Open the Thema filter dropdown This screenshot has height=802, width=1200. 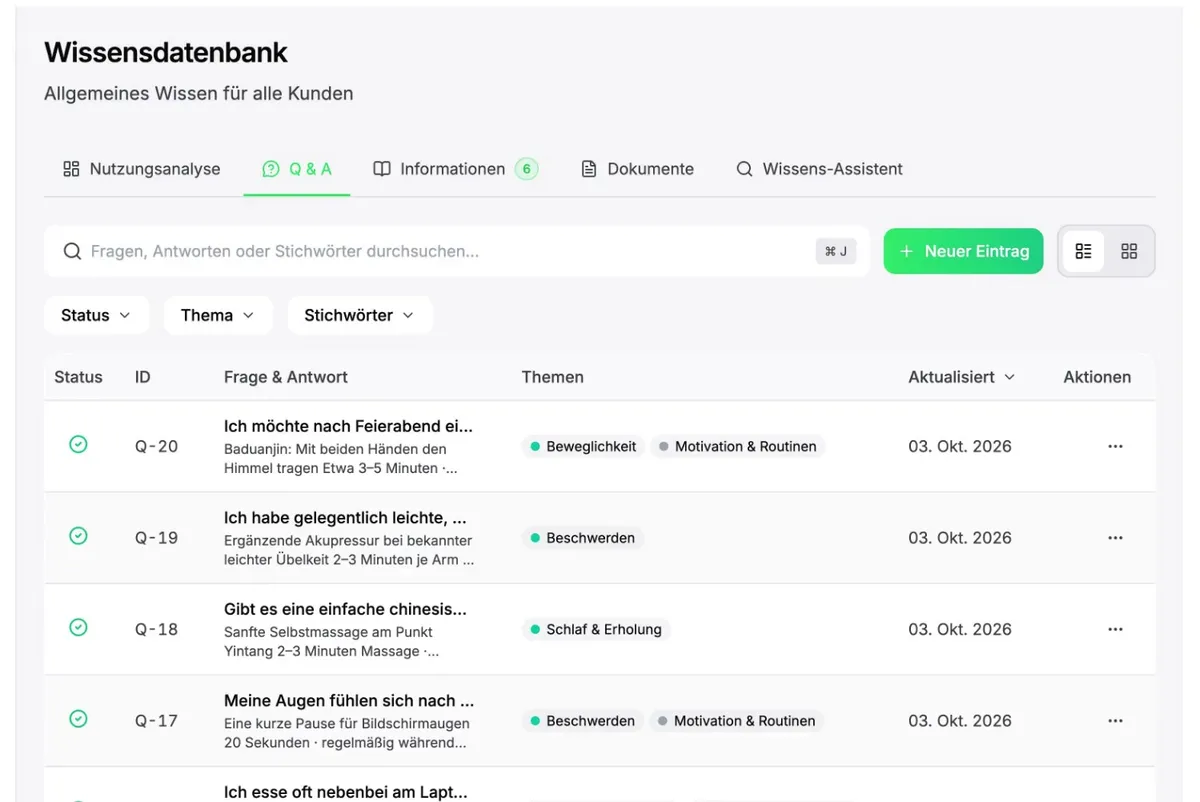click(x=217, y=315)
